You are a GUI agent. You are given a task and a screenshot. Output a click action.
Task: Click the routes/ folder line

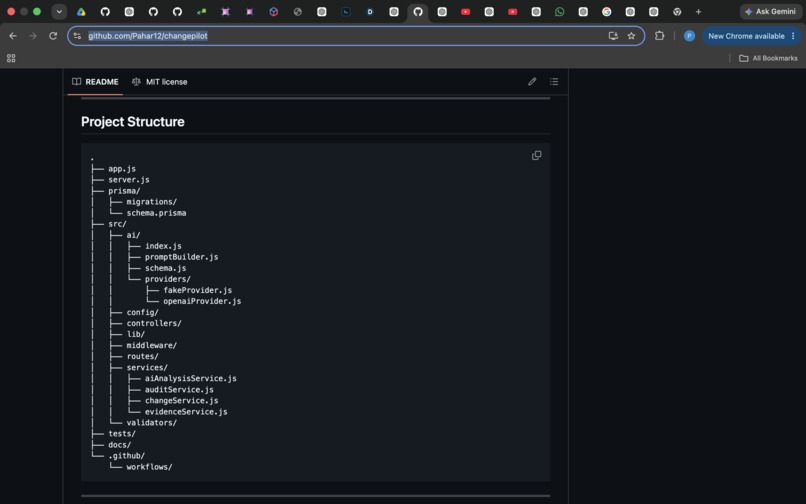(x=142, y=356)
